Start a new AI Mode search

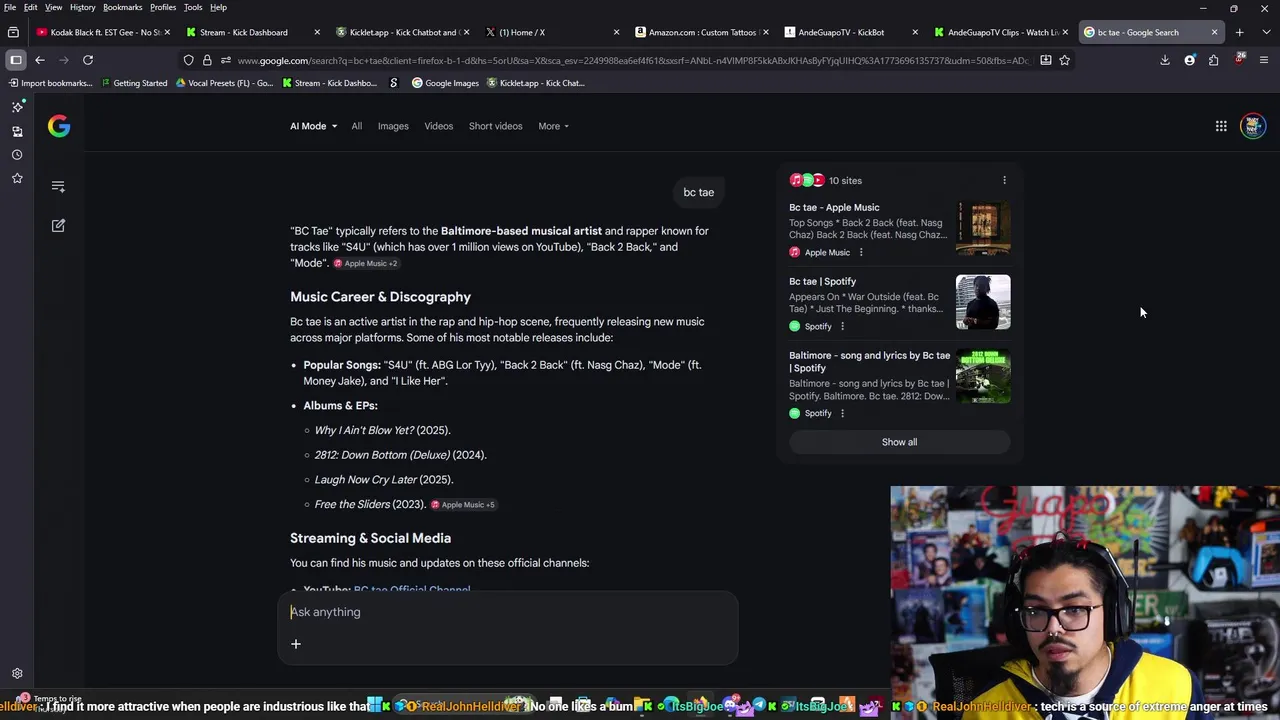coord(58,226)
